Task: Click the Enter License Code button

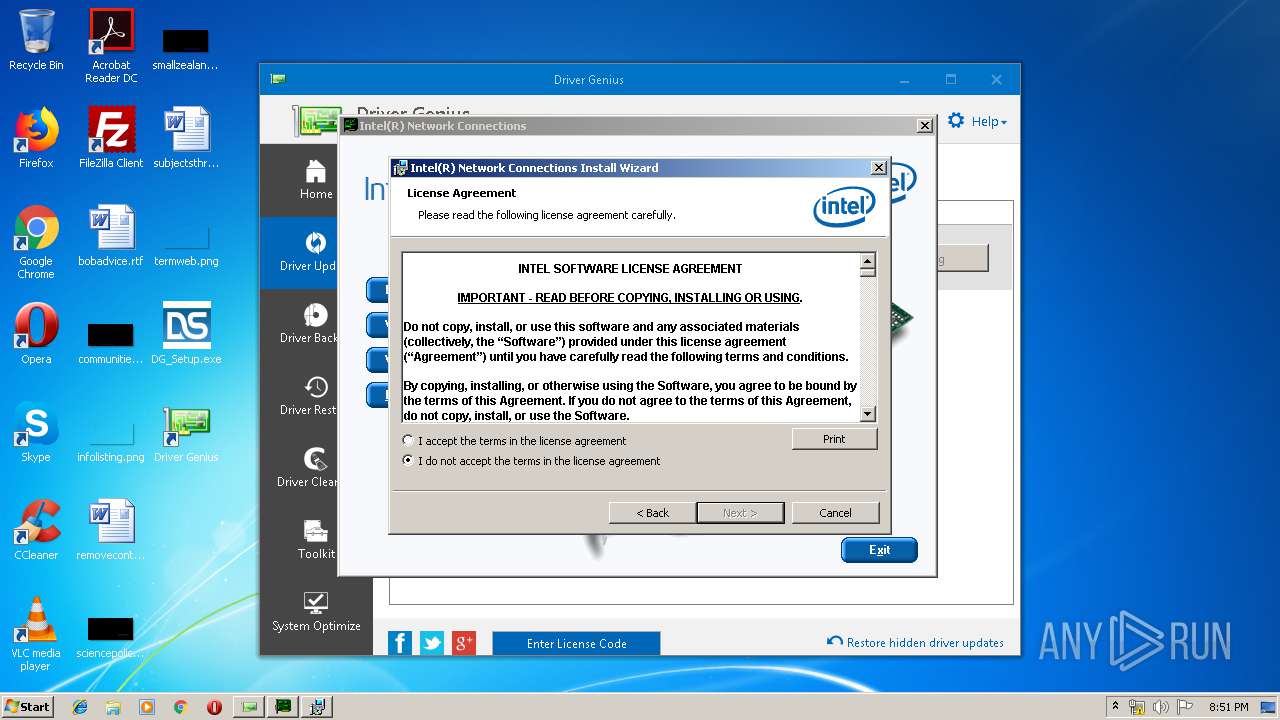Action: click(576, 644)
